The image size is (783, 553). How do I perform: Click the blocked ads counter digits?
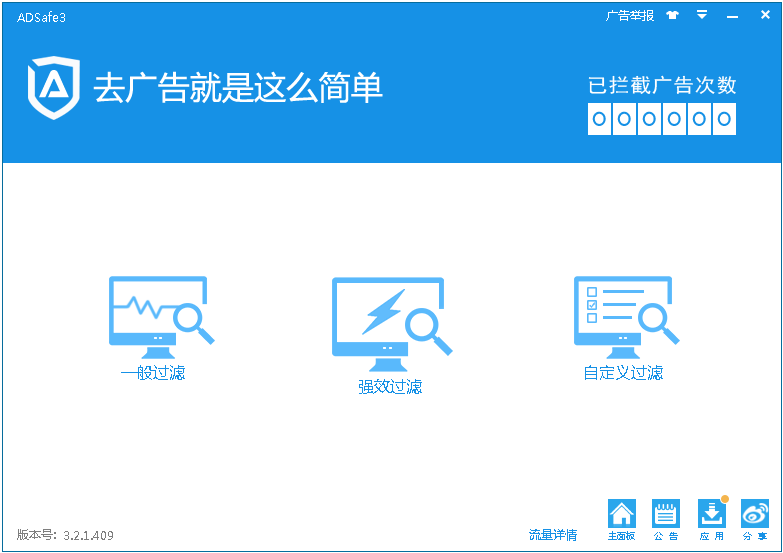662,119
